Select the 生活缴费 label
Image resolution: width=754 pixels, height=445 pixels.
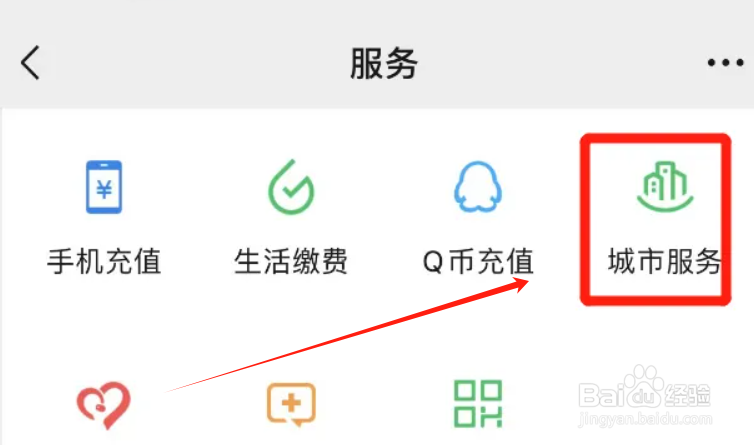click(291, 261)
